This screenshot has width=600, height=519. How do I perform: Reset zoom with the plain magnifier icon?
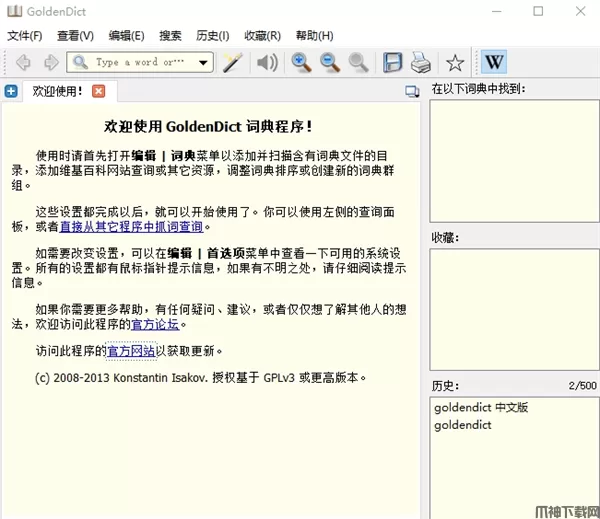[x=358, y=63]
